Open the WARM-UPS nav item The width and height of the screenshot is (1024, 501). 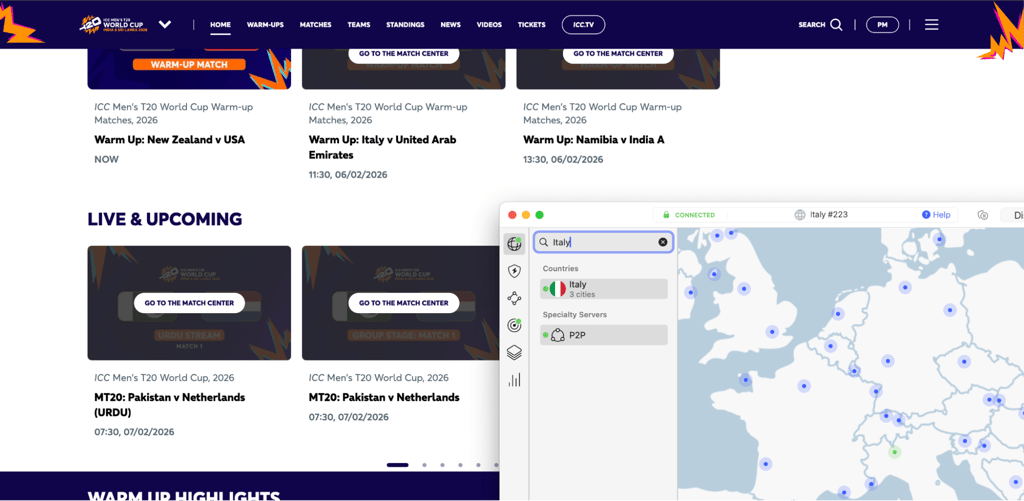tap(265, 25)
